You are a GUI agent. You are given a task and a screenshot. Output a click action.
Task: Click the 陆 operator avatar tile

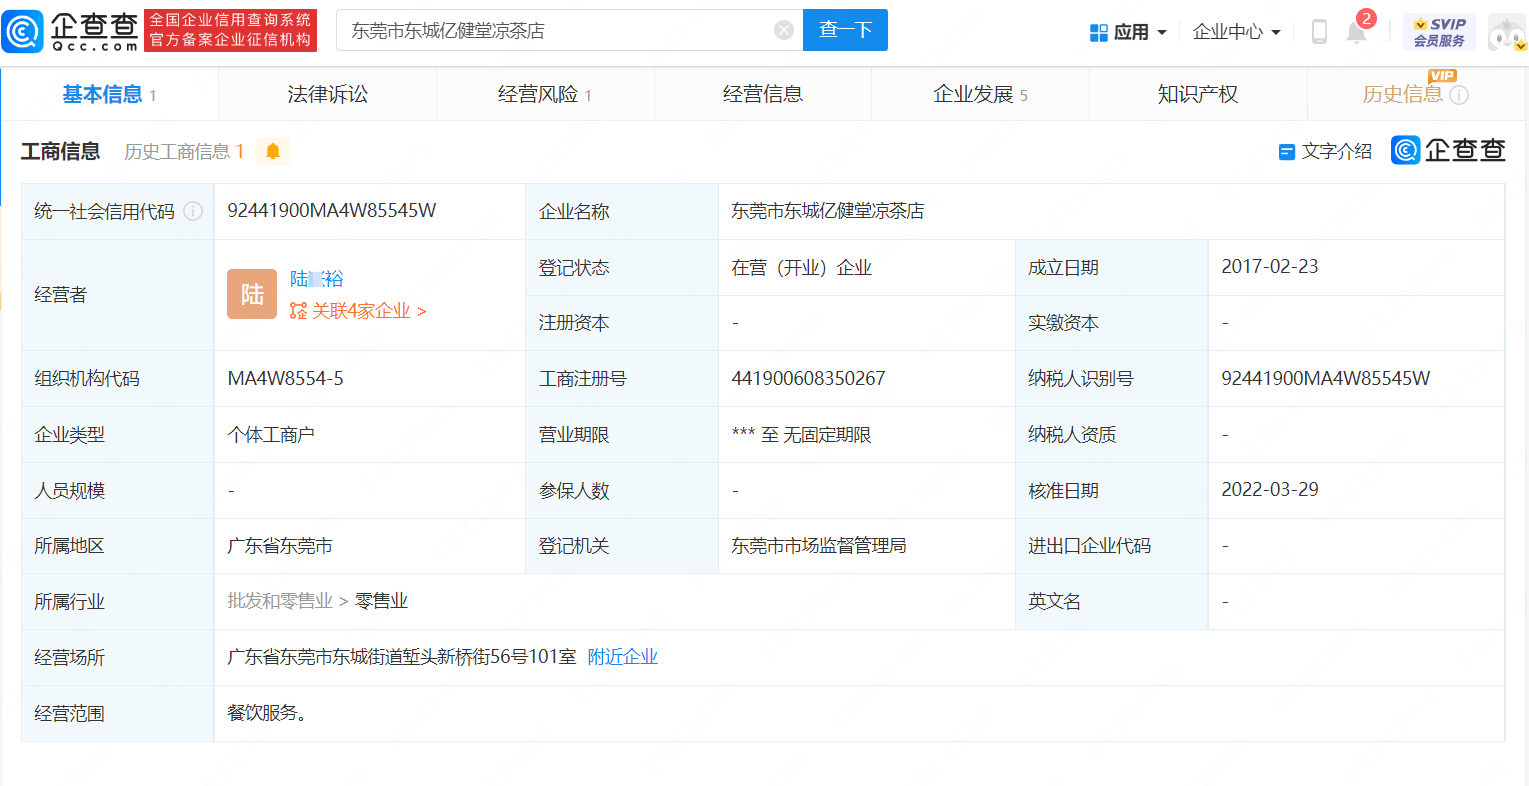click(252, 294)
